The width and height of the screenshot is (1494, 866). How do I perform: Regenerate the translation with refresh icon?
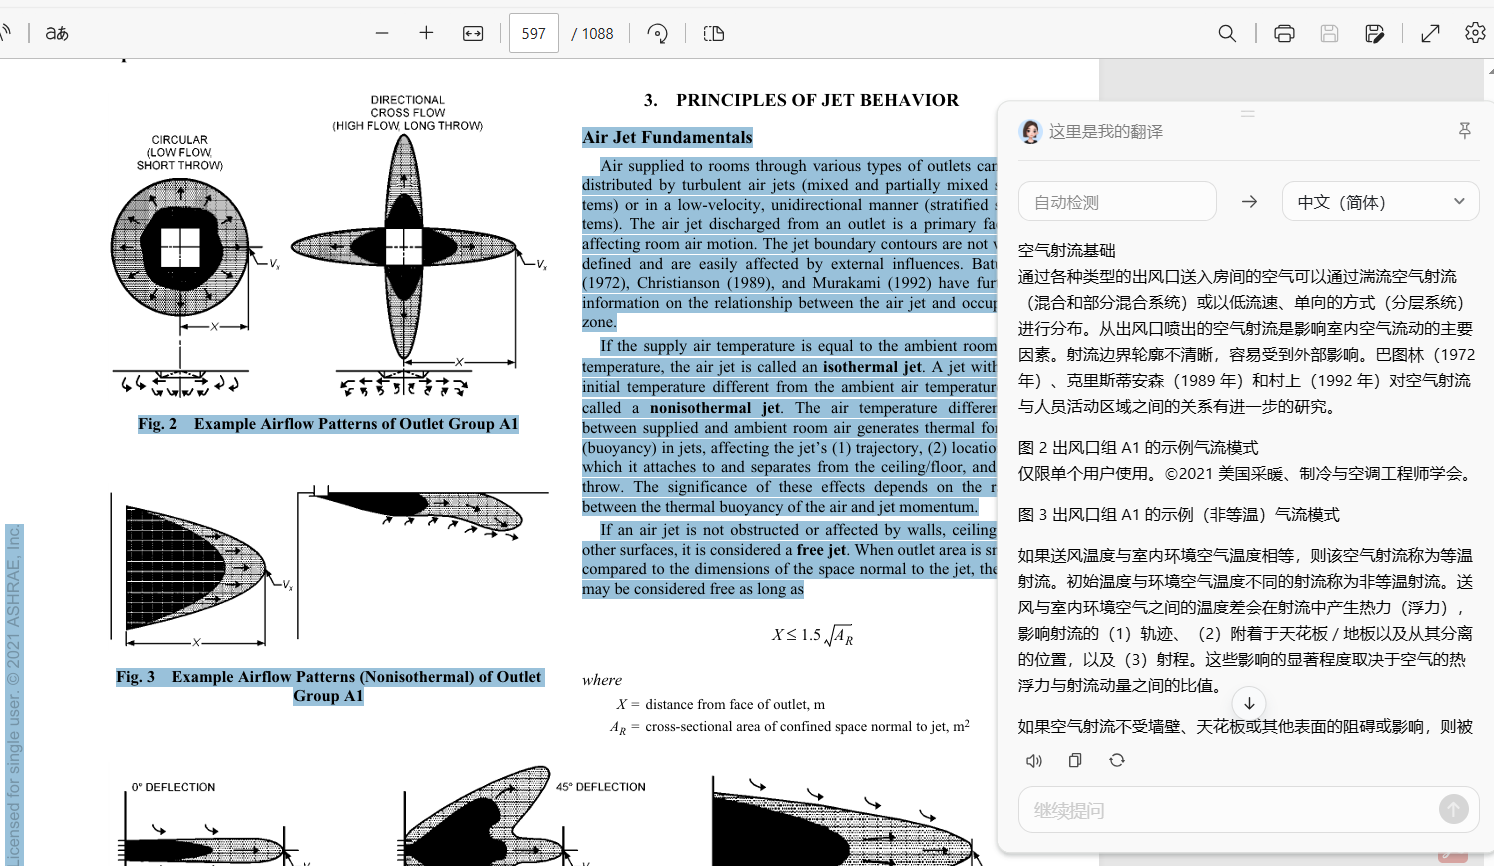point(1117,761)
